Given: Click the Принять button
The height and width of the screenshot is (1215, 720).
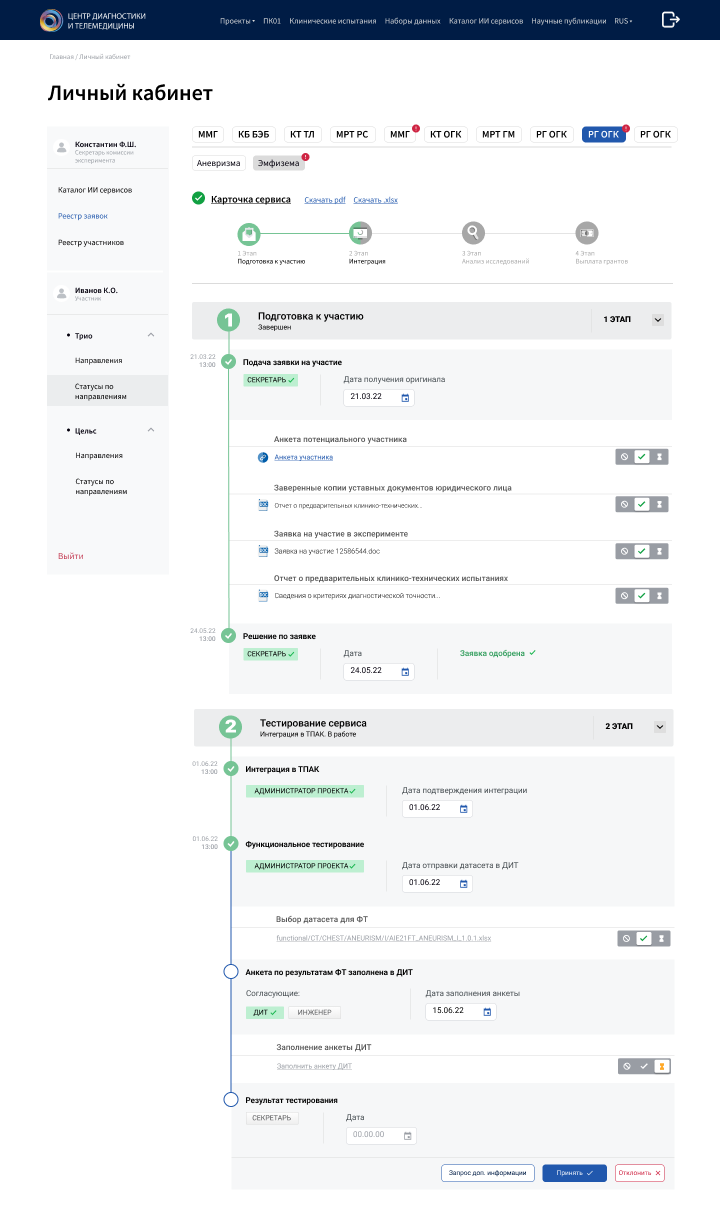Looking at the screenshot, I should point(574,1173).
